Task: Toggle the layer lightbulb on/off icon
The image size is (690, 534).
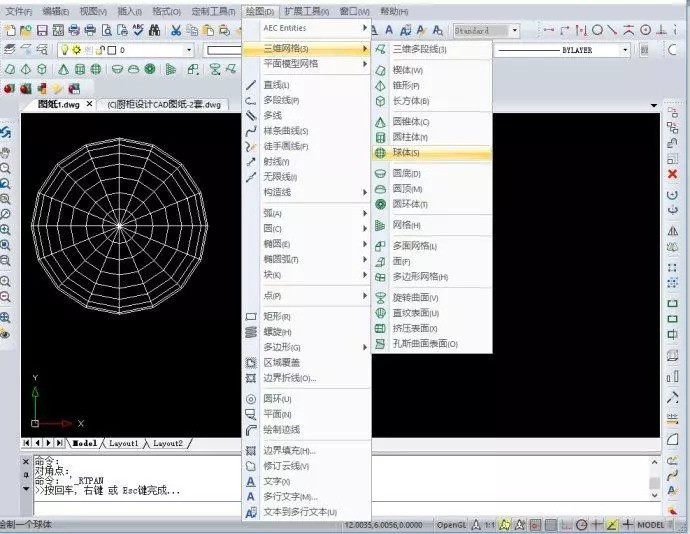Action: click(x=62, y=49)
